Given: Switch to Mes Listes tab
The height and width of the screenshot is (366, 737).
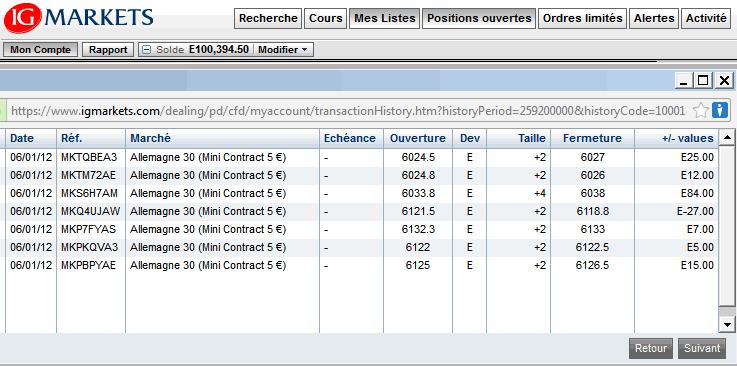Looking at the screenshot, I should click(384, 18).
